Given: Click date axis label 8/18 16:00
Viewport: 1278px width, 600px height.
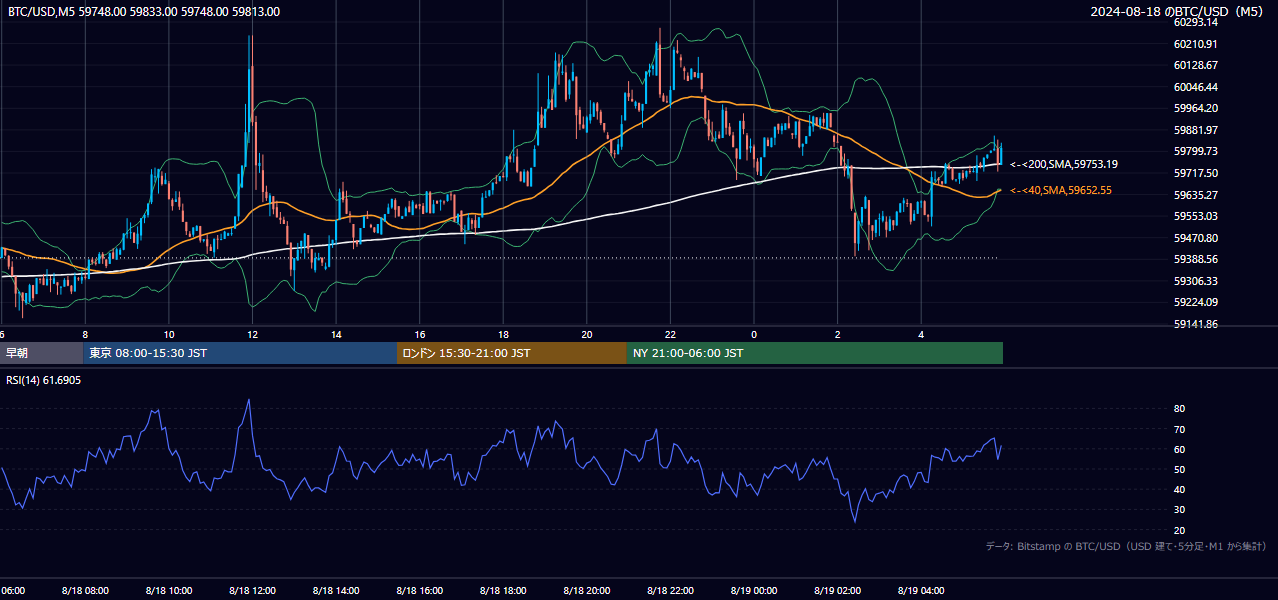Looking at the screenshot, I should click(419, 591).
